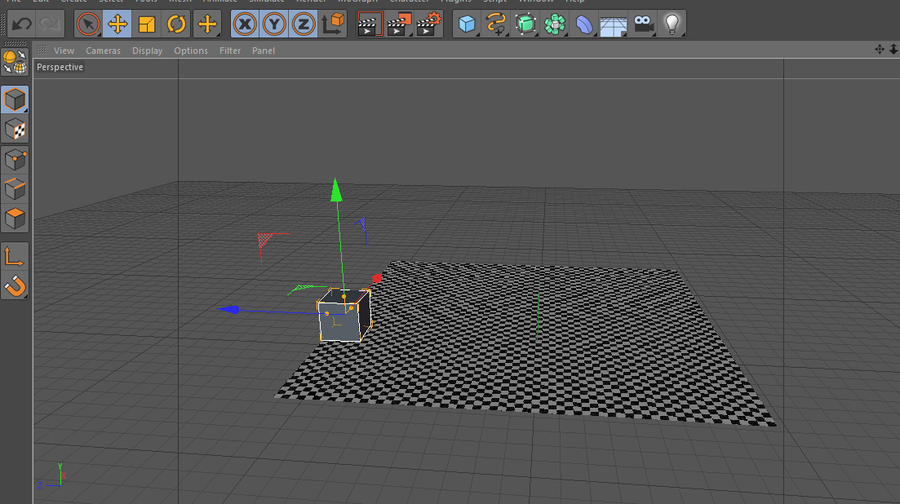The height and width of the screenshot is (504, 900).
Task: Click the red plane-constraint corner handle
Action: [x=265, y=239]
